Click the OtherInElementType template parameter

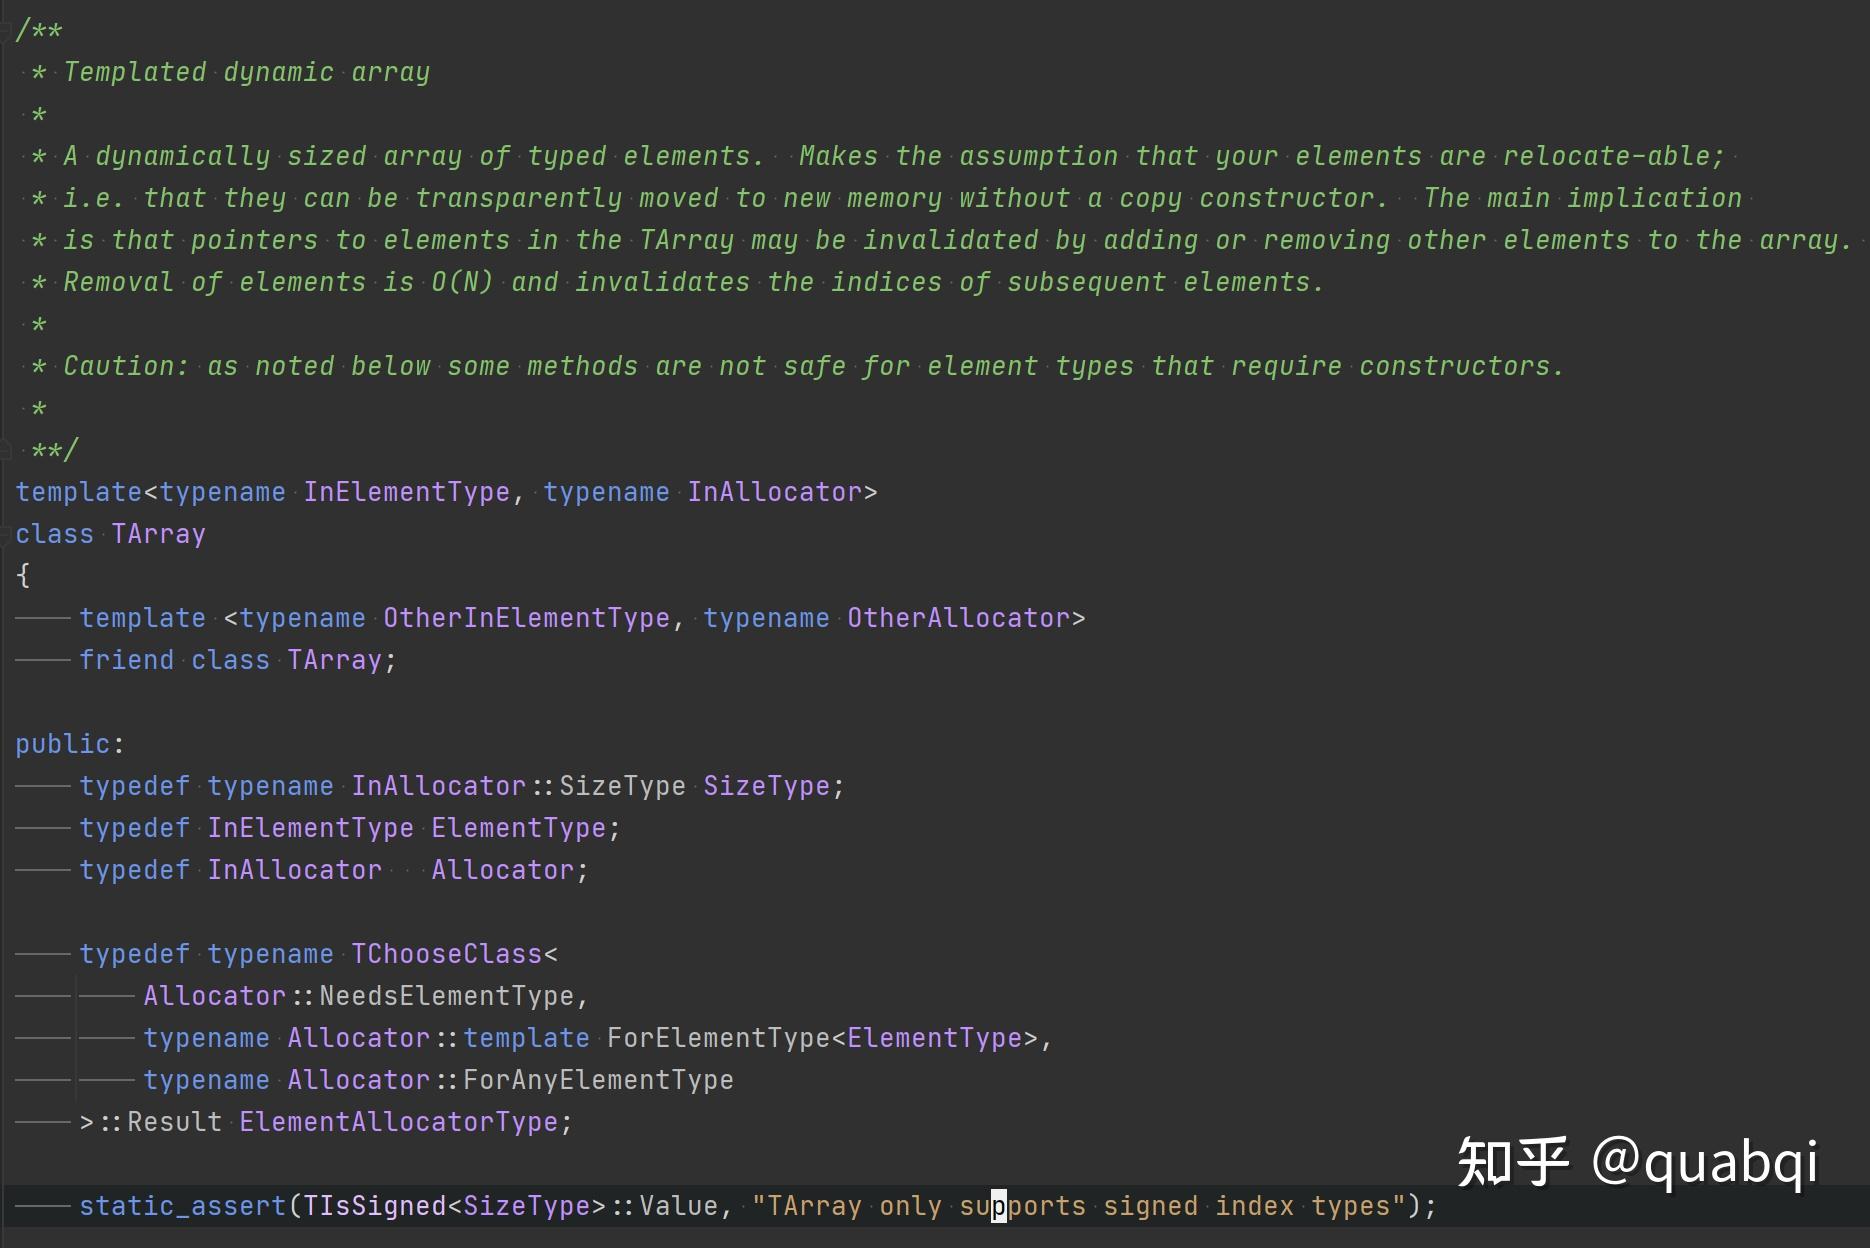526,618
